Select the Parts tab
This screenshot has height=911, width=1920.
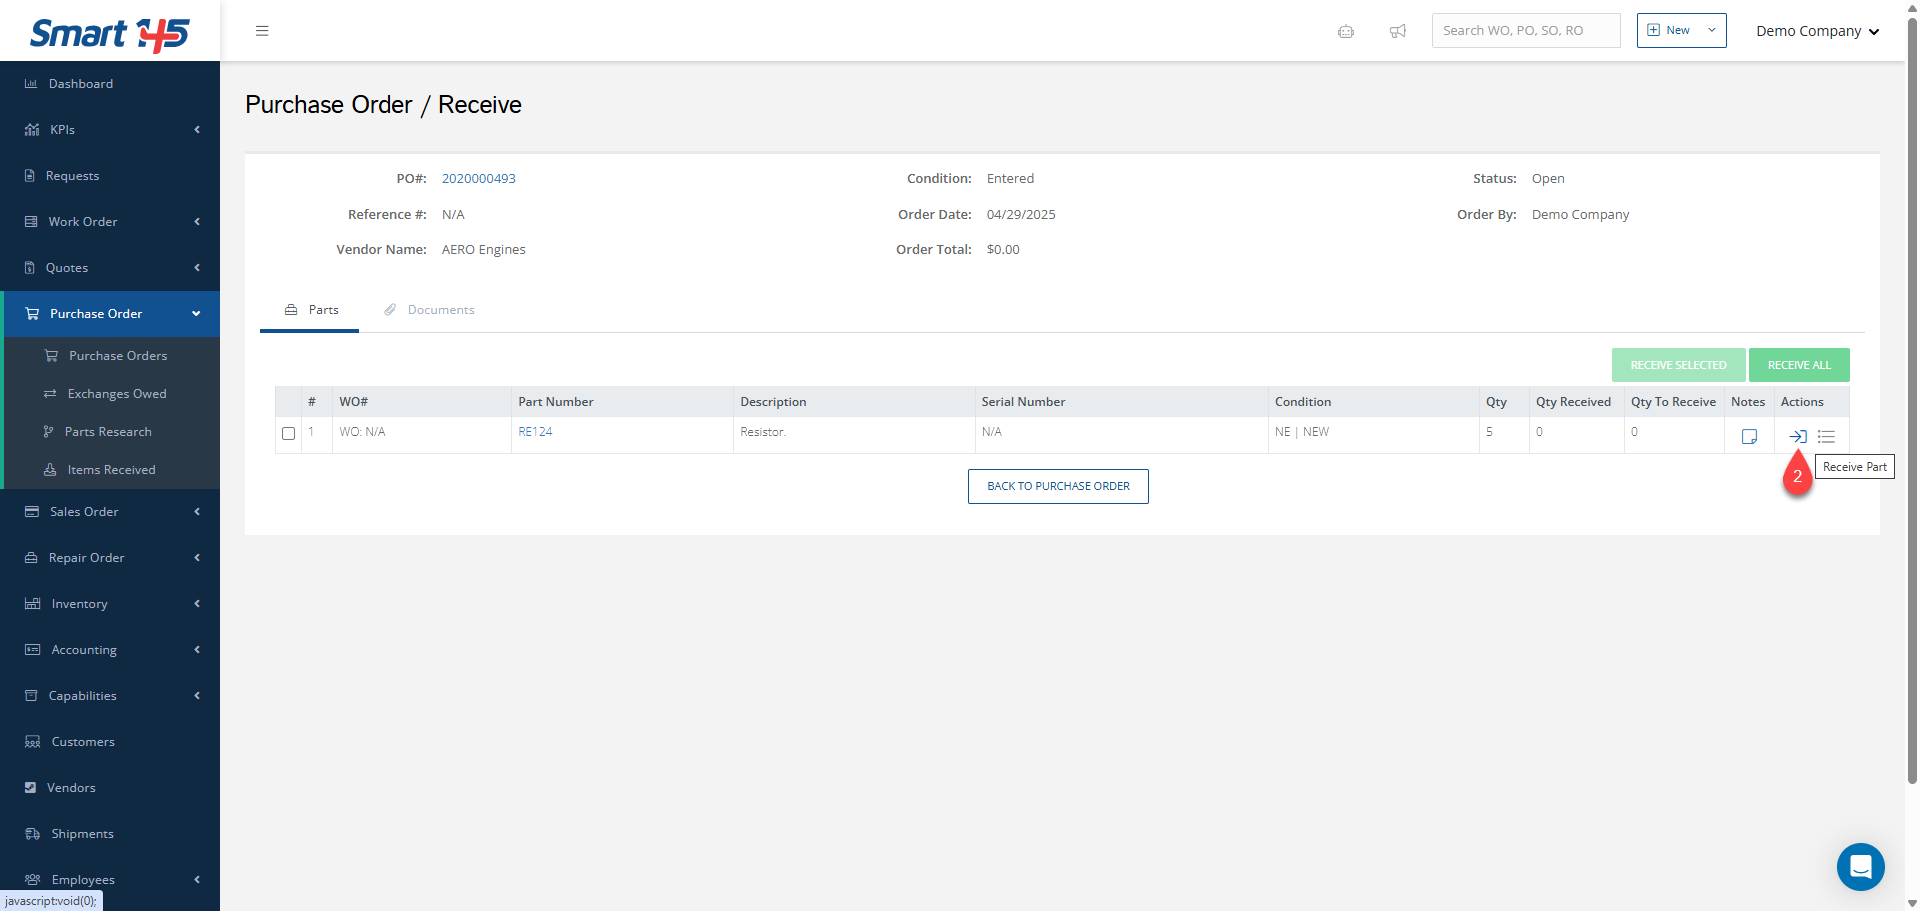coord(311,310)
